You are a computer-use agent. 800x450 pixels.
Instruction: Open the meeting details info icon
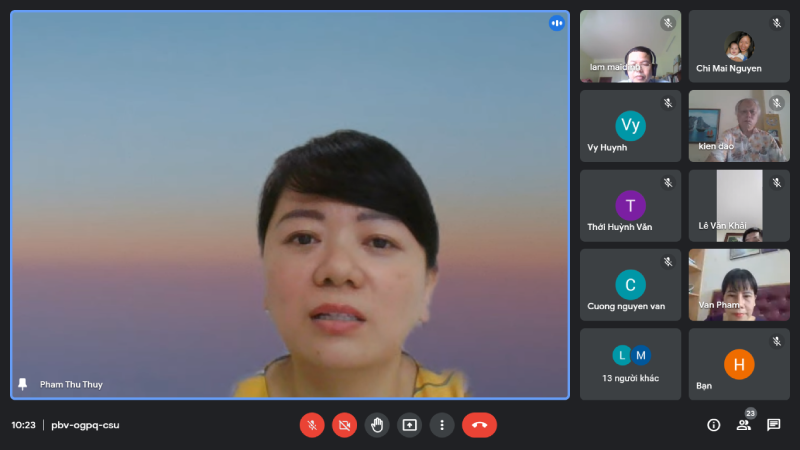(714, 425)
